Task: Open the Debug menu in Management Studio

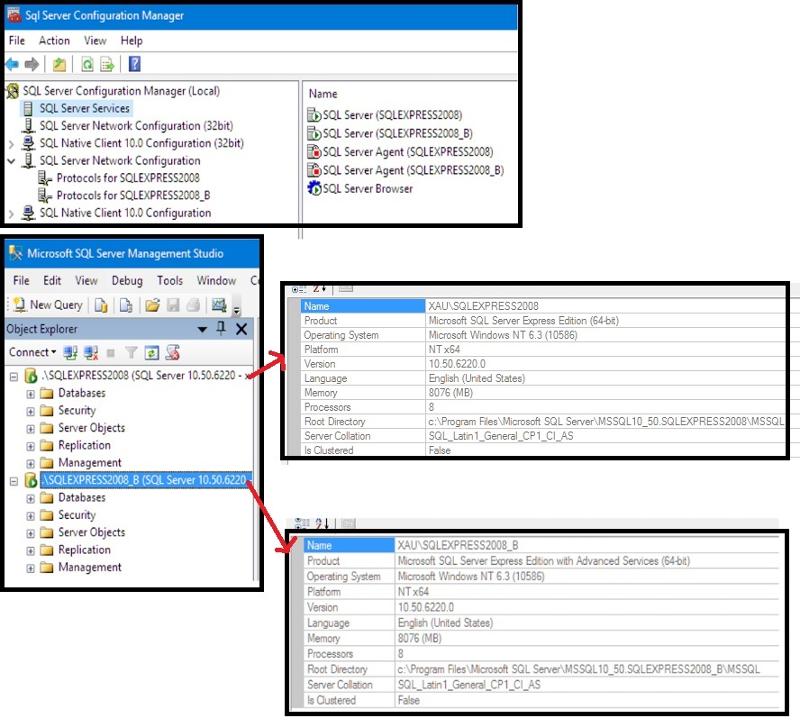Action: point(127,280)
